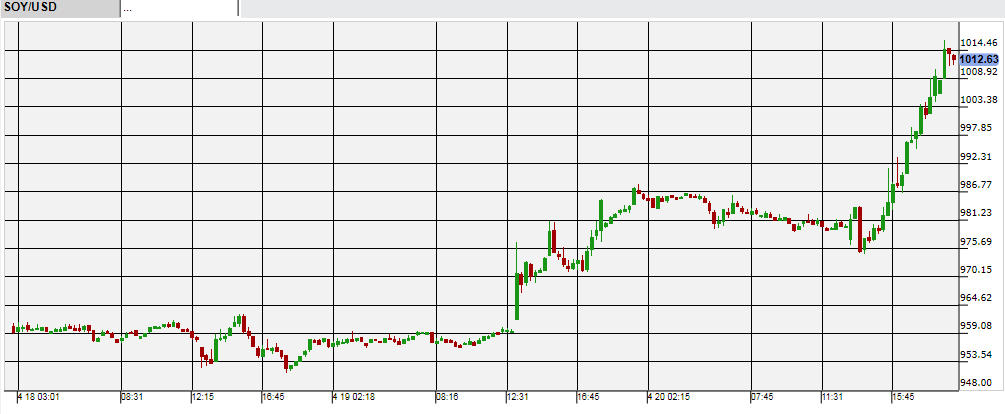Click the 986.77 price scale label

[x=978, y=185]
